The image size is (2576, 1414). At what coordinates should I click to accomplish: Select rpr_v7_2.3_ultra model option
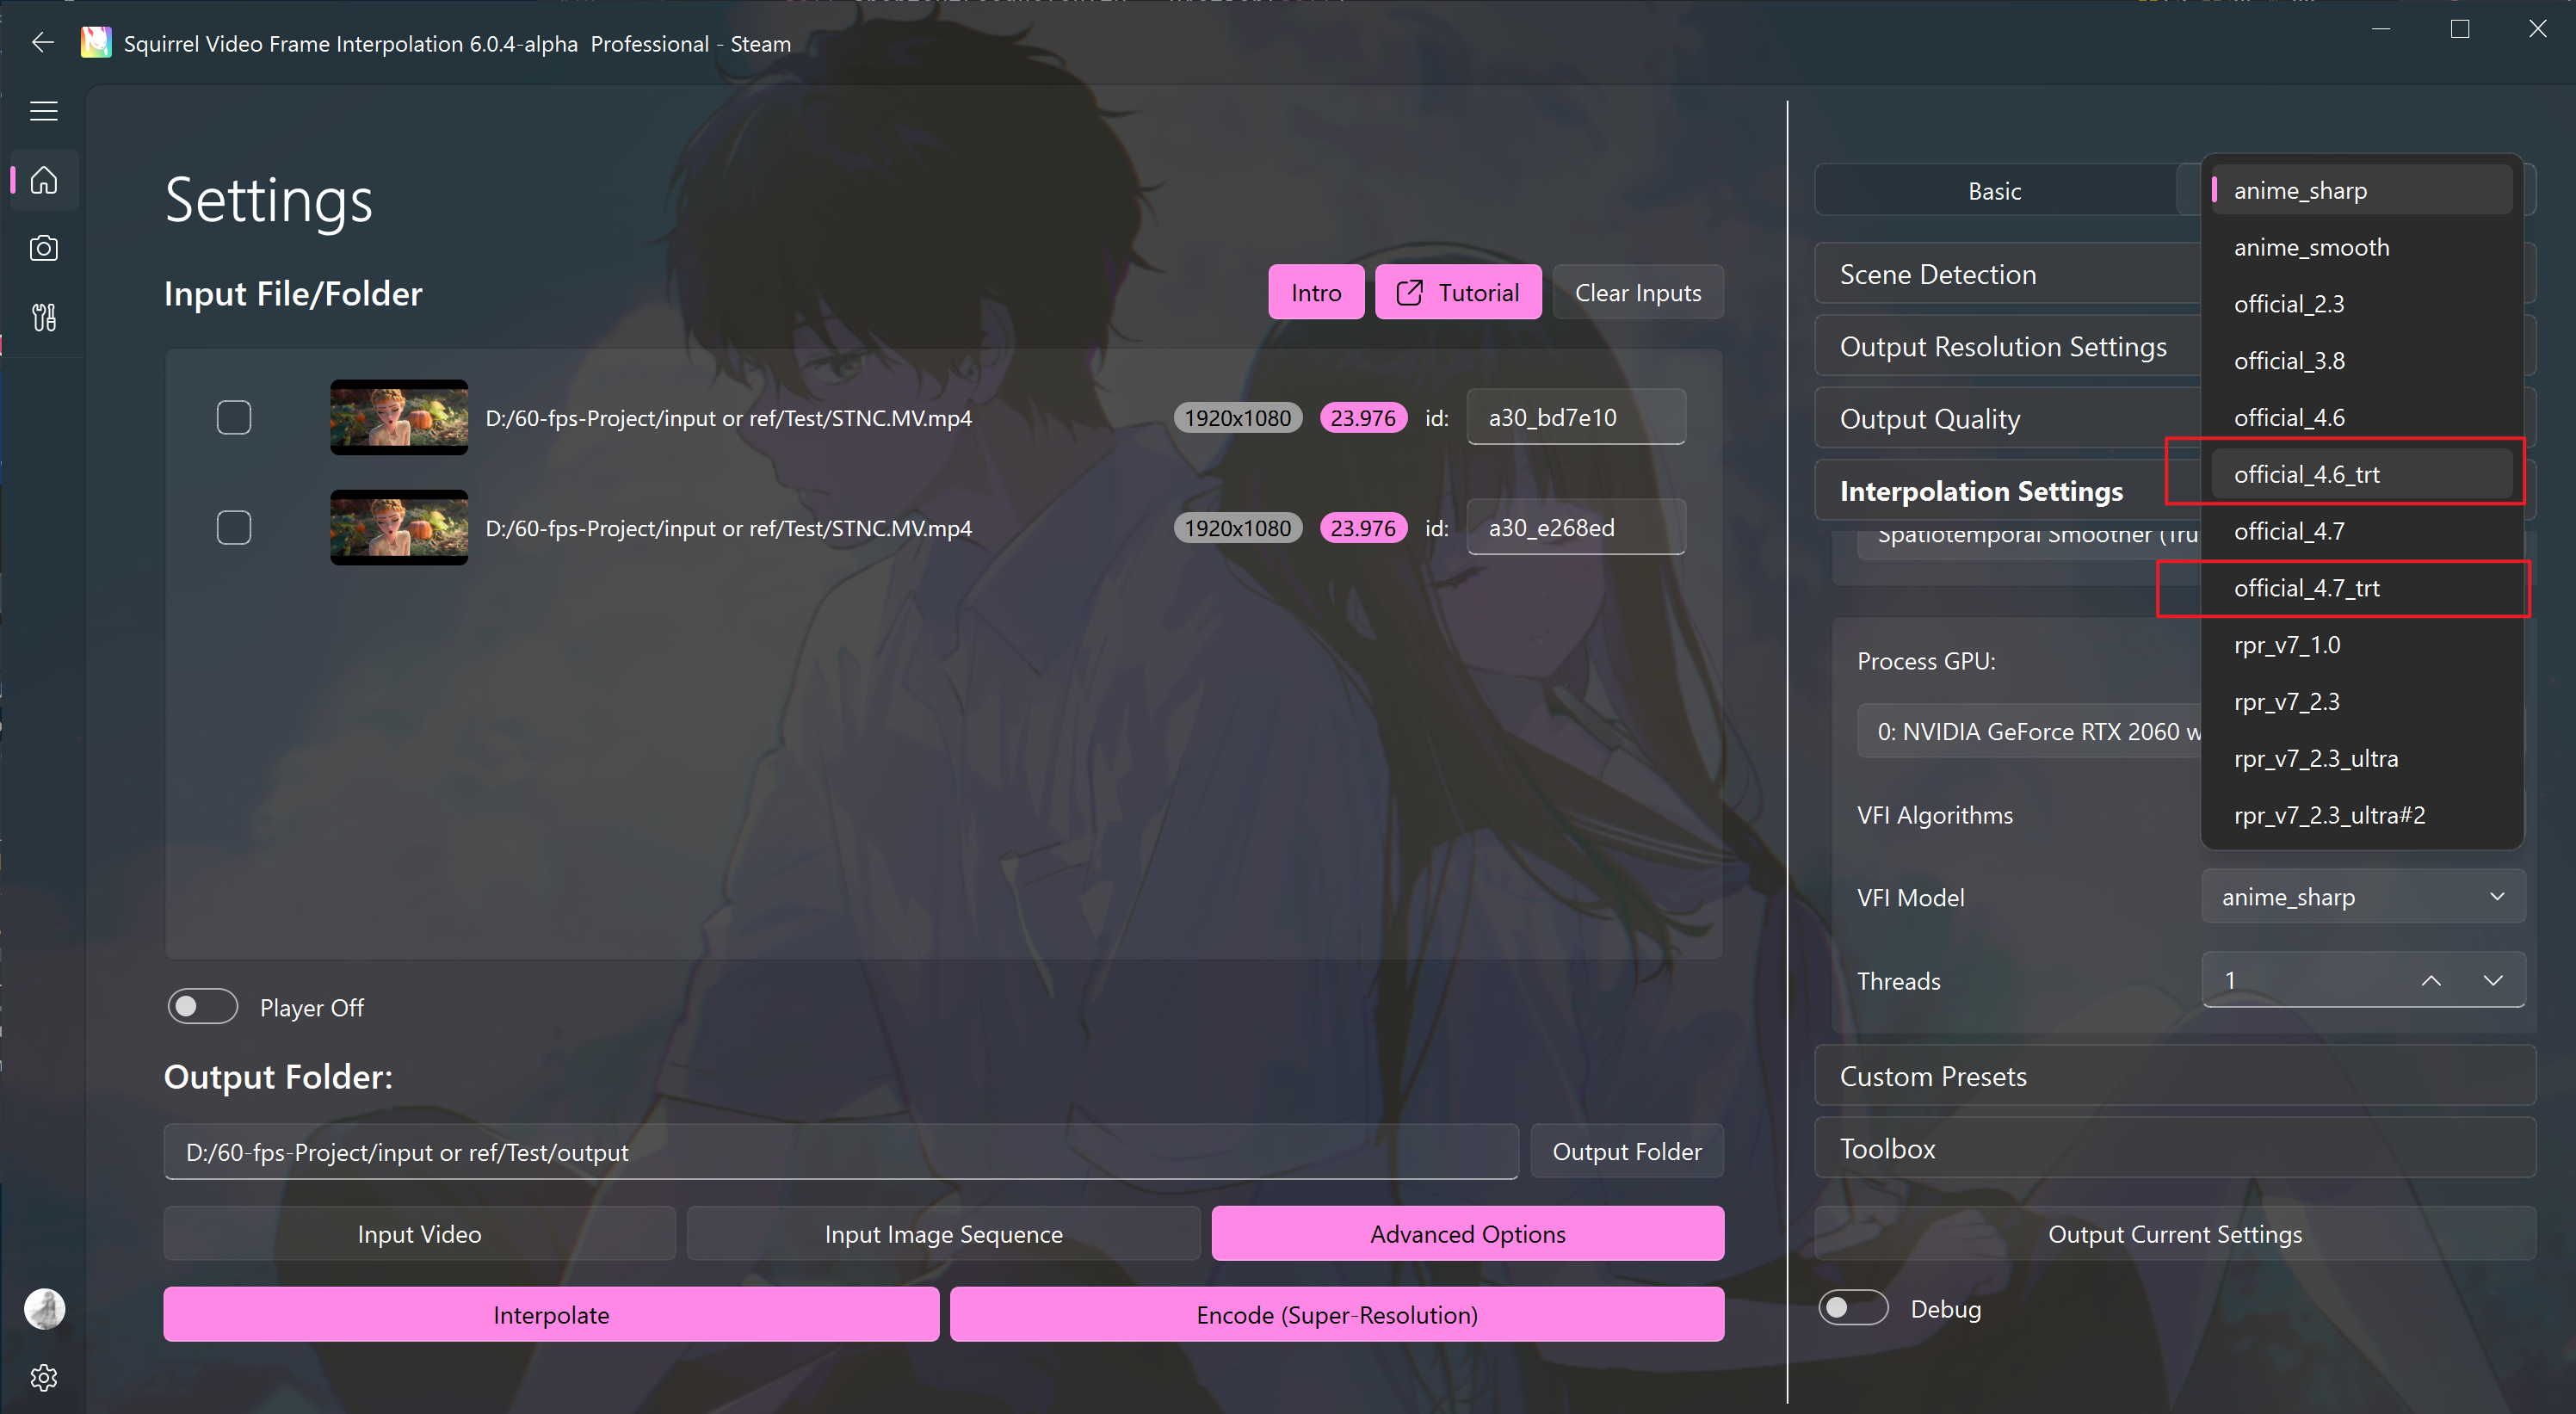click(2362, 758)
